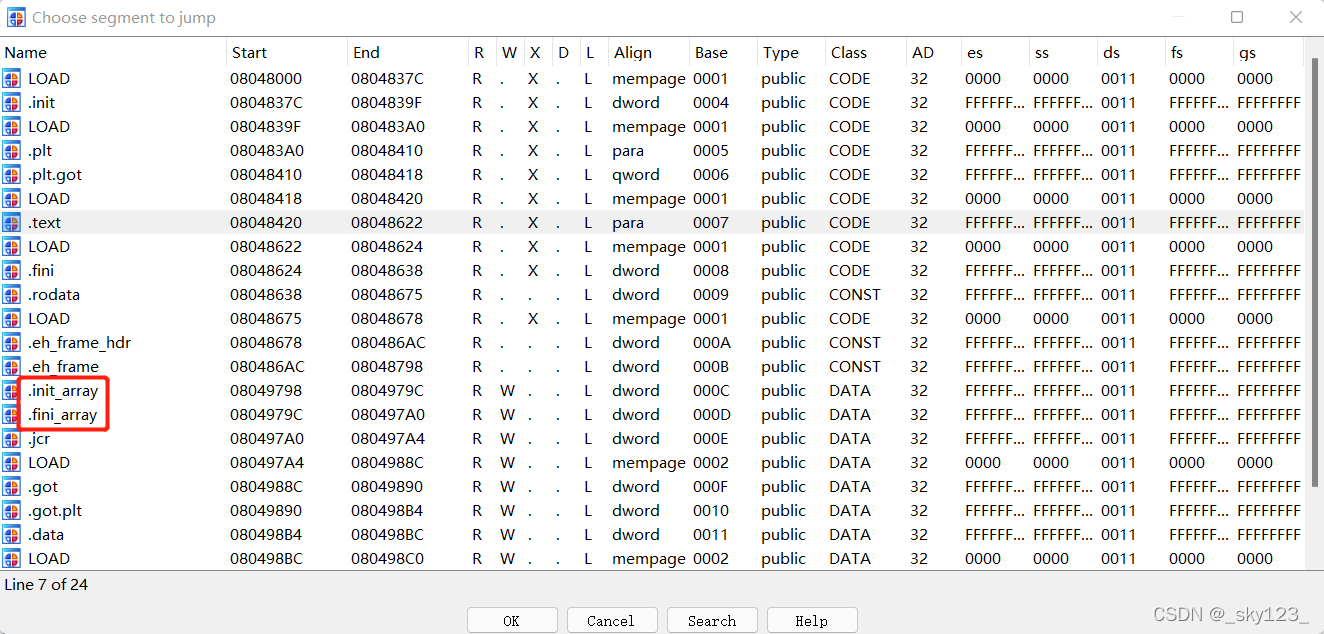Screen dimensions: 1324x634
Task: Open the Search button
Action: point(711,621)
